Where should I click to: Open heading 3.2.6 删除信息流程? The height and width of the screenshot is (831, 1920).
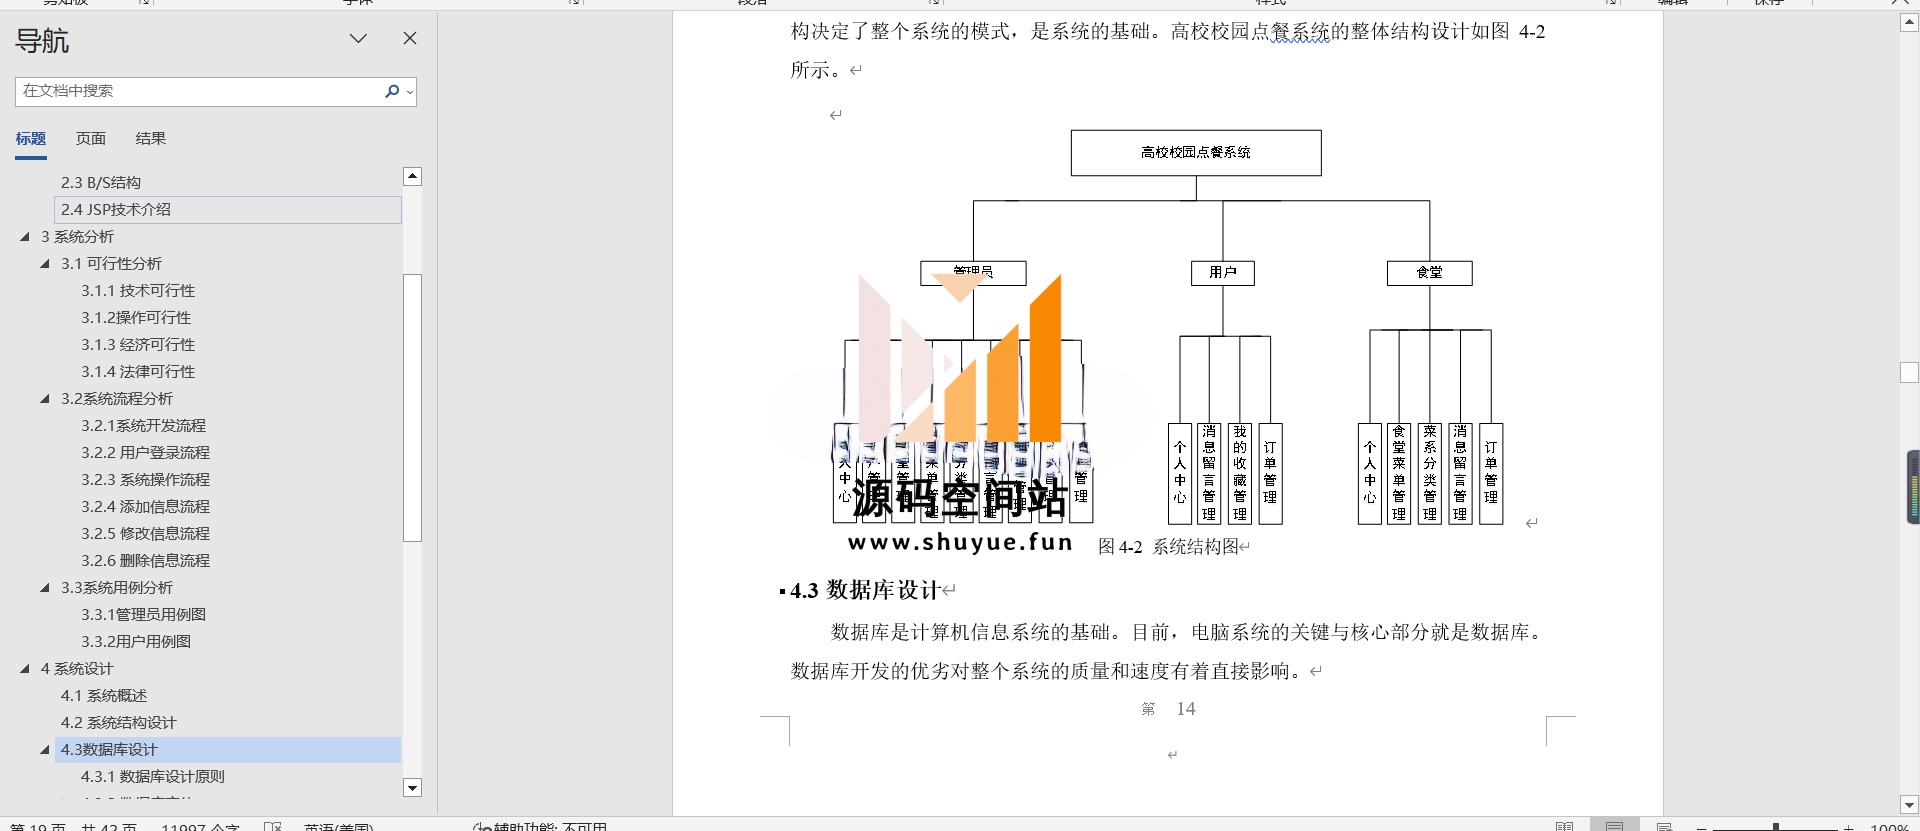click(x=145, y=561)
